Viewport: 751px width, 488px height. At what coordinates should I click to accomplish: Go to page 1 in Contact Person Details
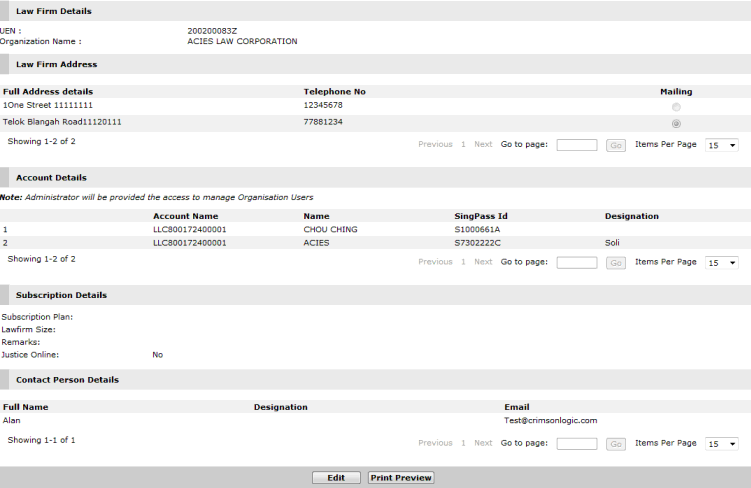pyautogui.click(x=463, y=443)
